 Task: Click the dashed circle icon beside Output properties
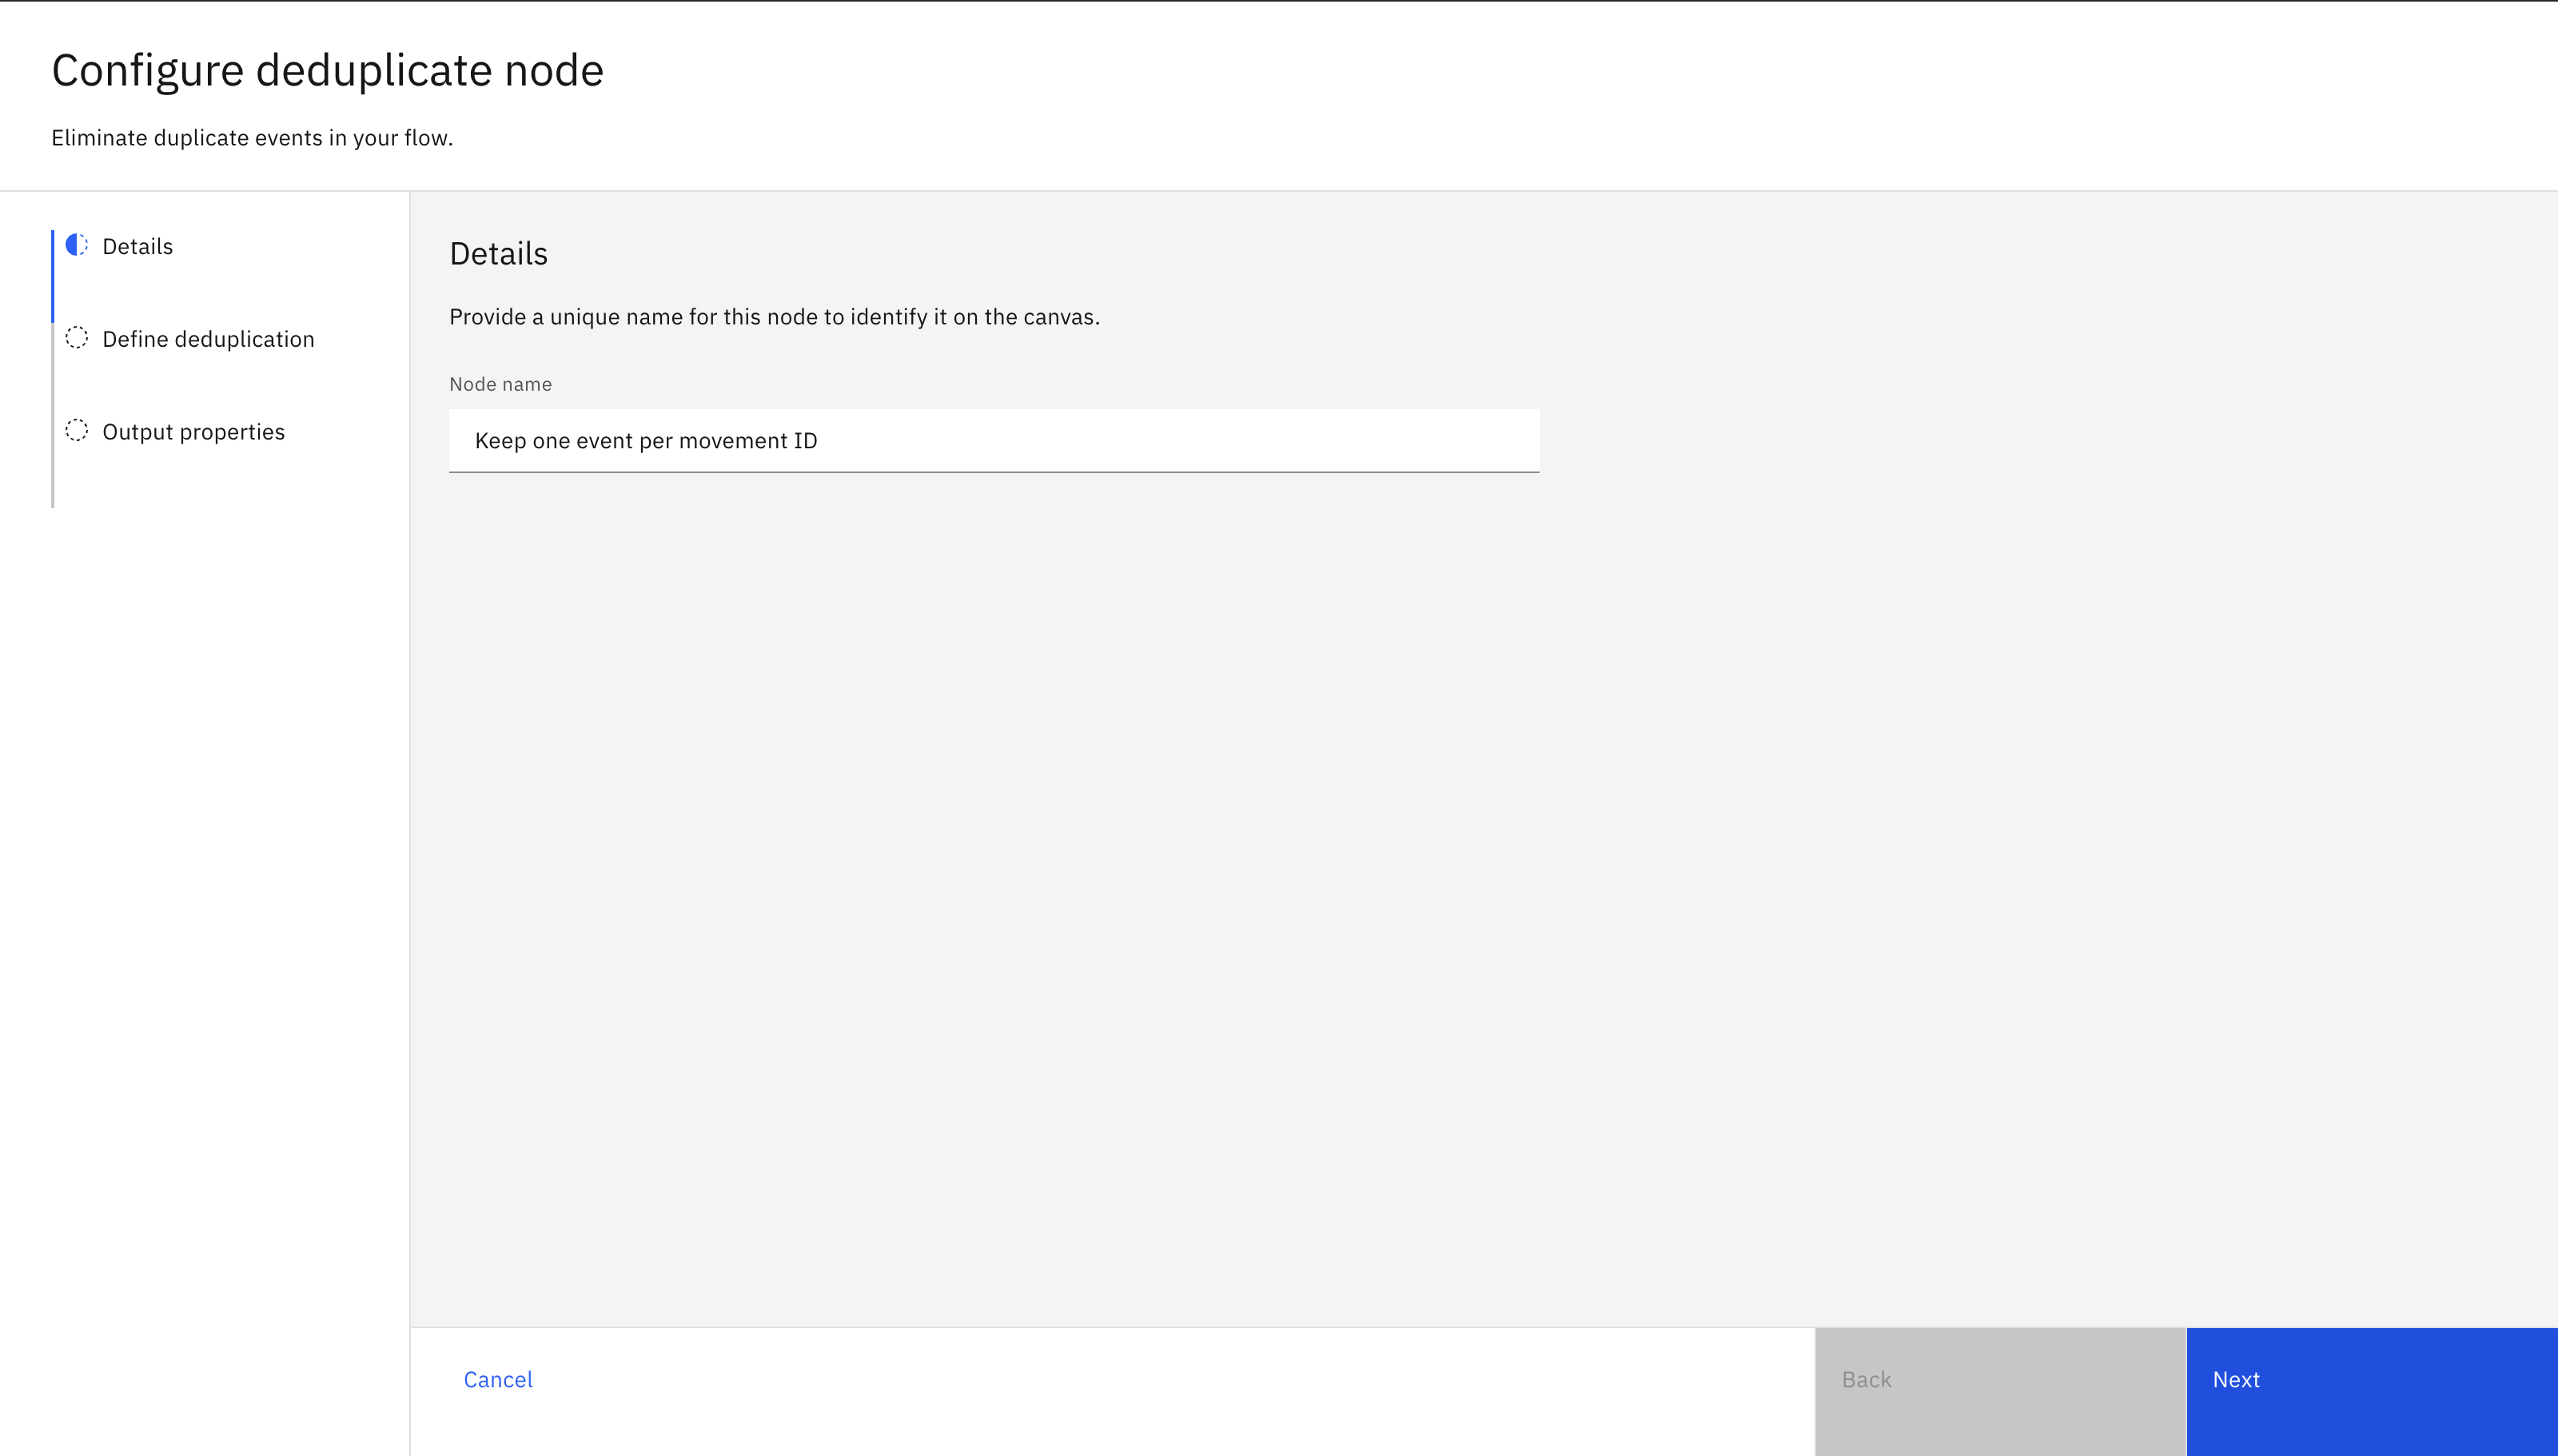(x=77, y=431)
